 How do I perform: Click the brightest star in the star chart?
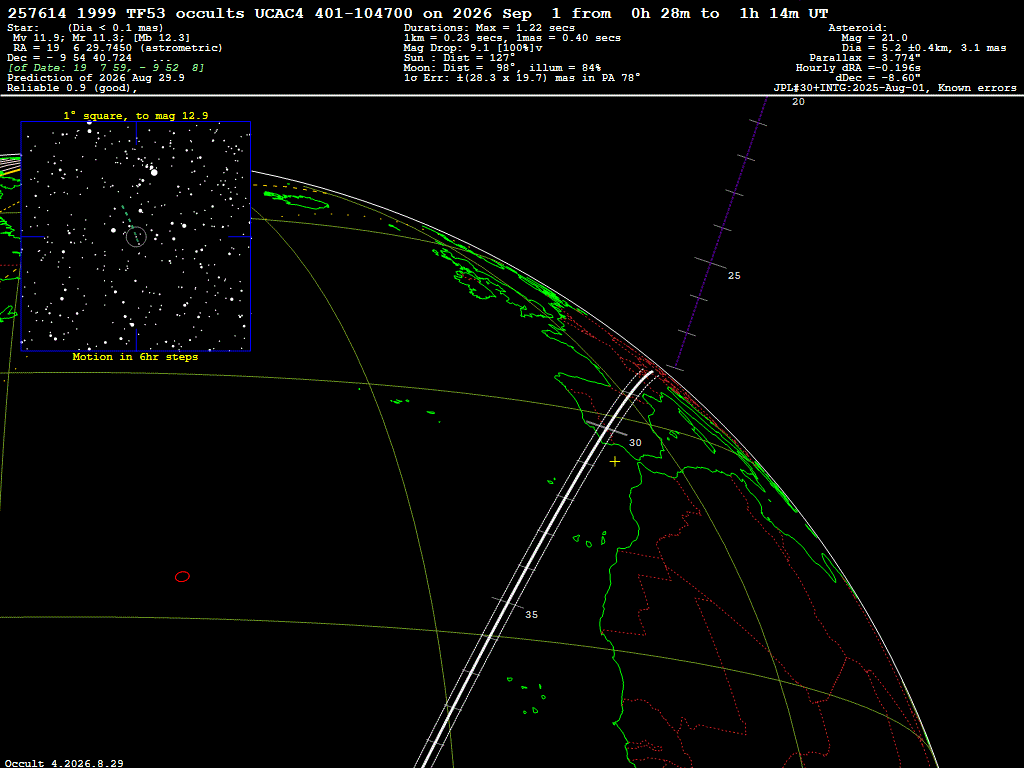tap(154, 172)
